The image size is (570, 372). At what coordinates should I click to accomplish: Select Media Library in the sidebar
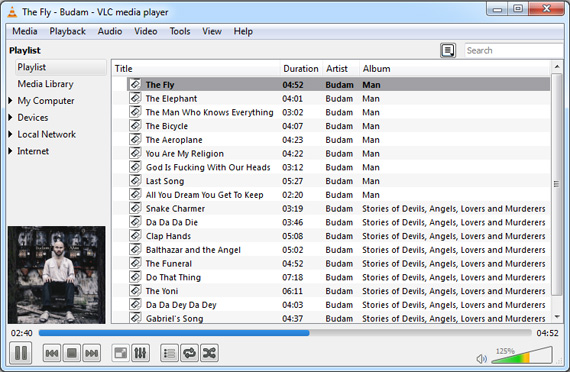click(x=45, y=84)
